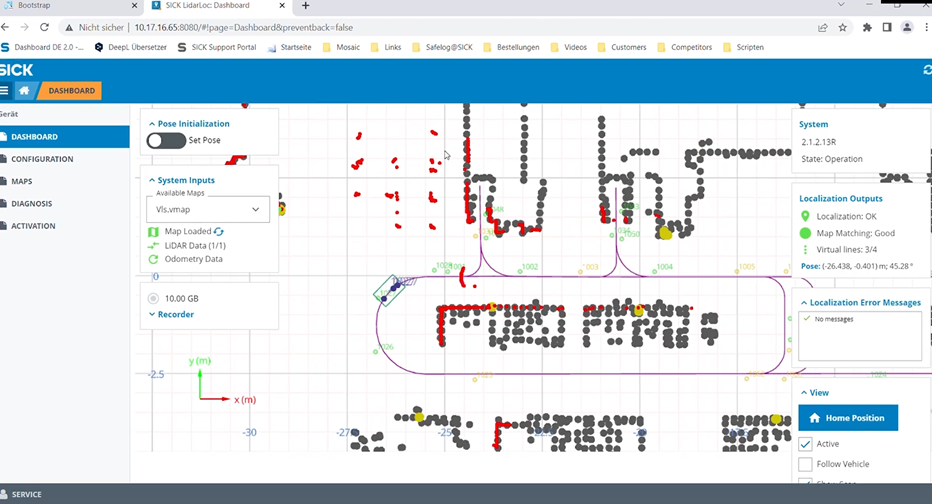Click the Map Loaded map icon
Screen dimensions: 932x504
[153, 232]
